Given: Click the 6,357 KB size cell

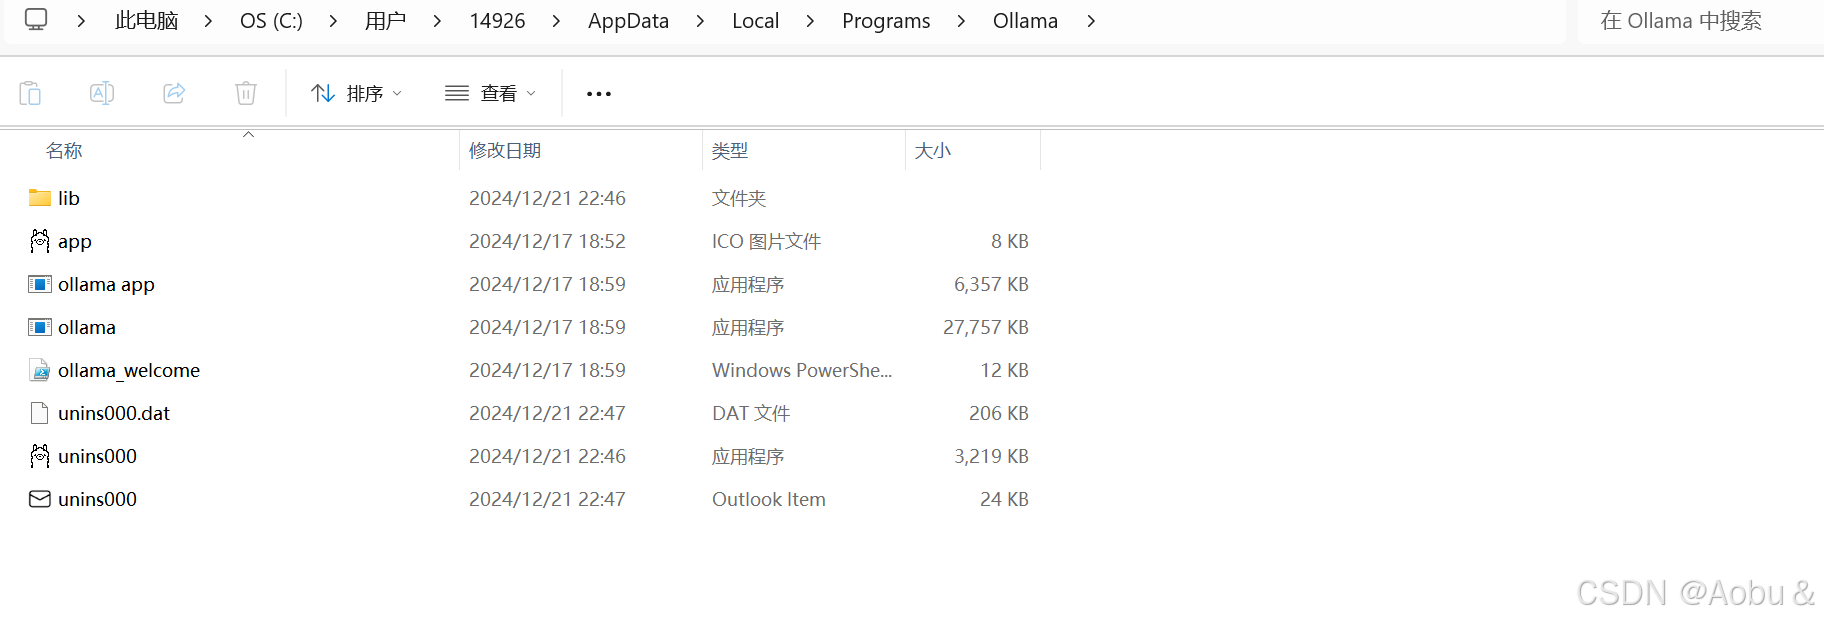Looking at the screenshot, I should (x=991, y=284).
